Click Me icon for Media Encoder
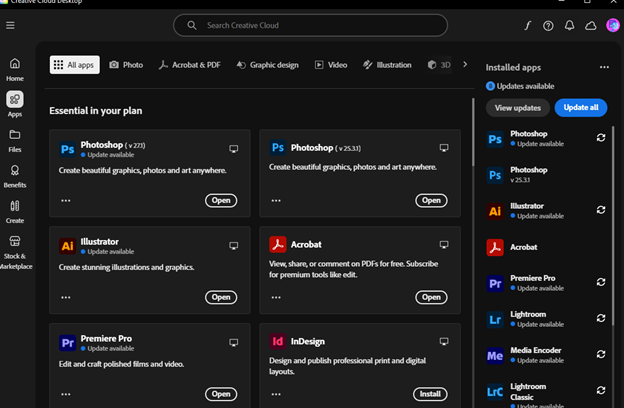Viewport: 624px width, 408px height. coord(495,355)
